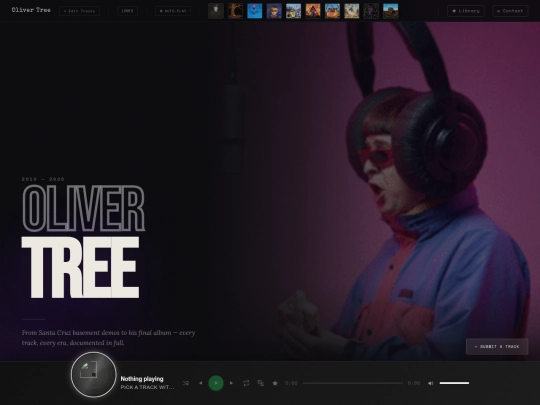The height and width of the screenshot is (405, 540).
Task: Click the Santa Cruz basement demos description
Action: pos(108,338)
